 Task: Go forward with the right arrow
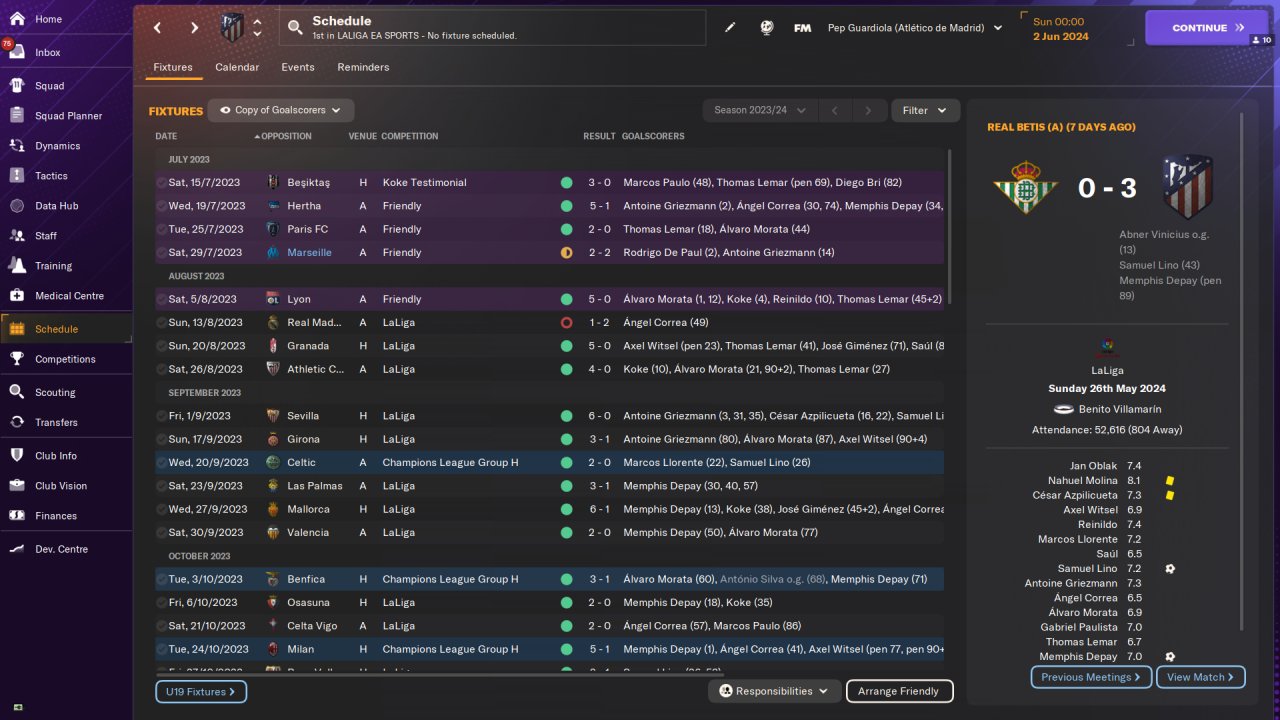(x=195, y=28)
